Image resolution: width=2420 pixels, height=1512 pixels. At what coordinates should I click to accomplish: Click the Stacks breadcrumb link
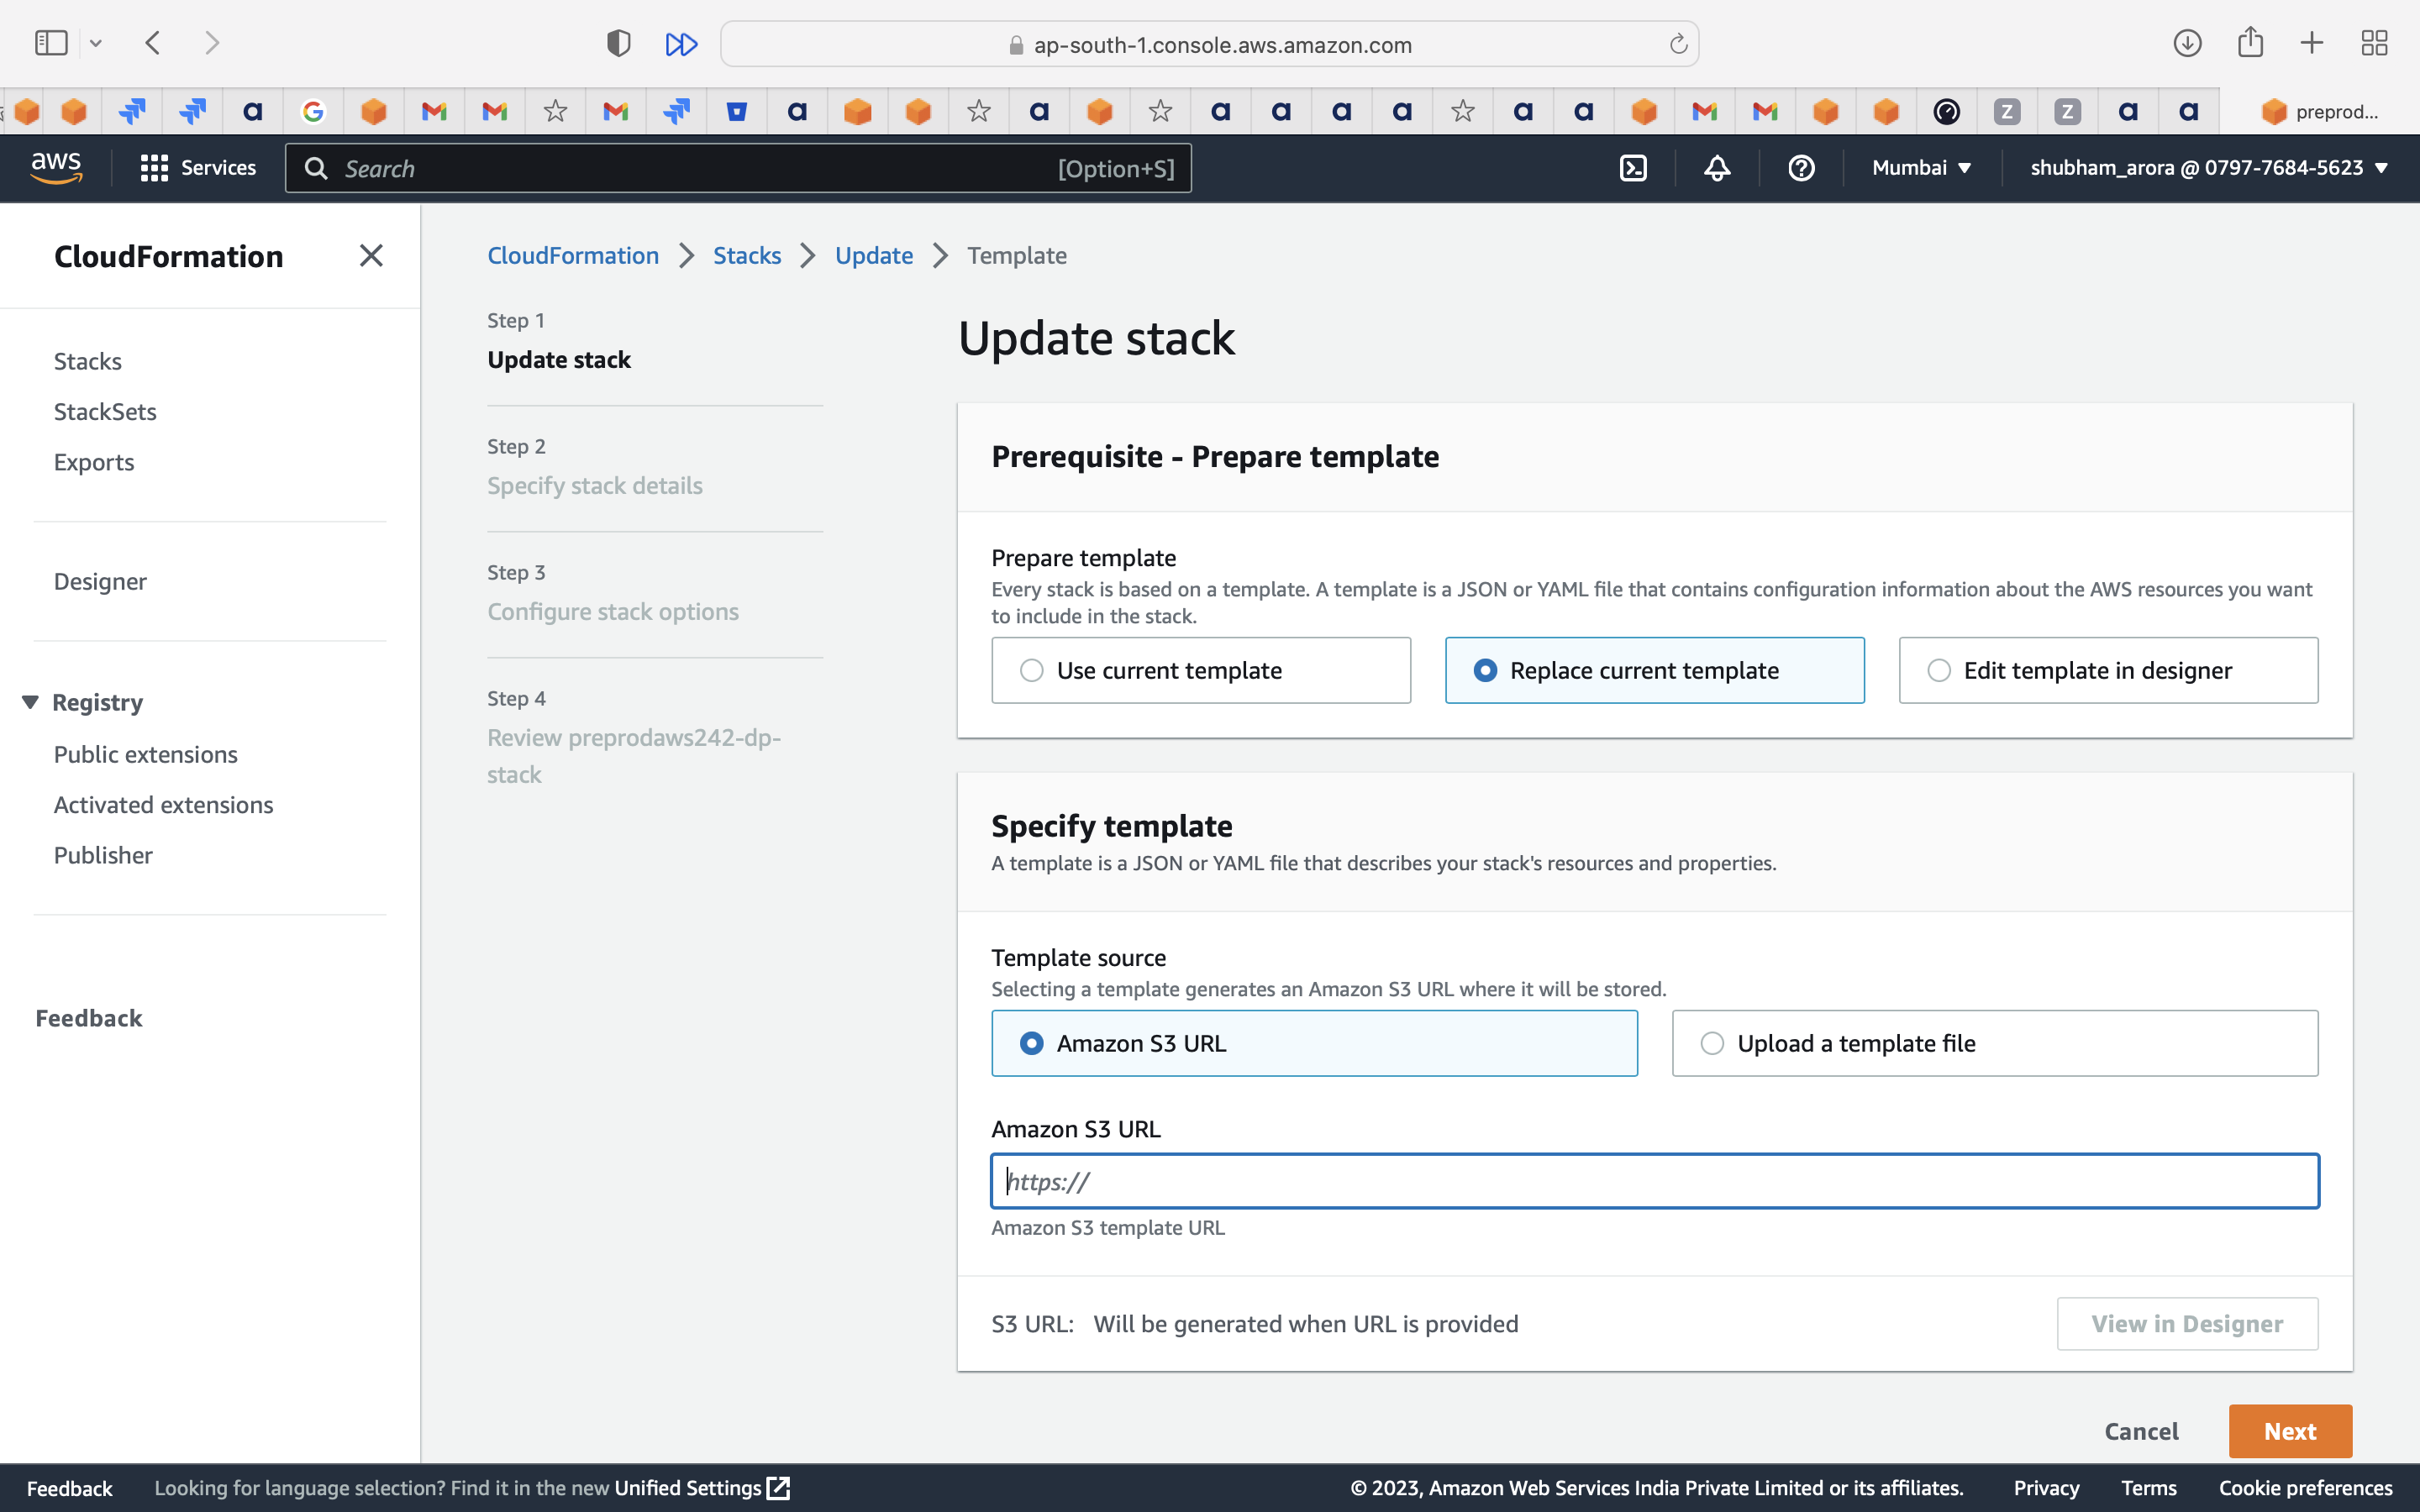coord(747,255)
